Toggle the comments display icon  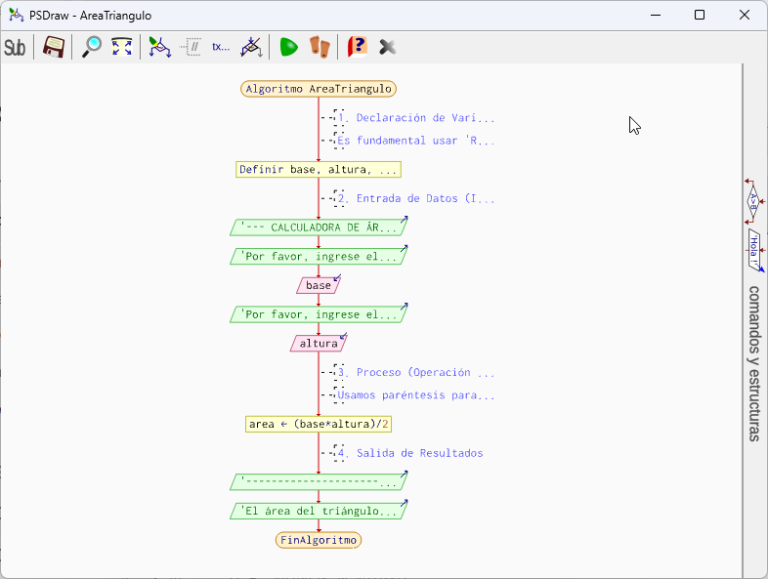coord(191,47)
